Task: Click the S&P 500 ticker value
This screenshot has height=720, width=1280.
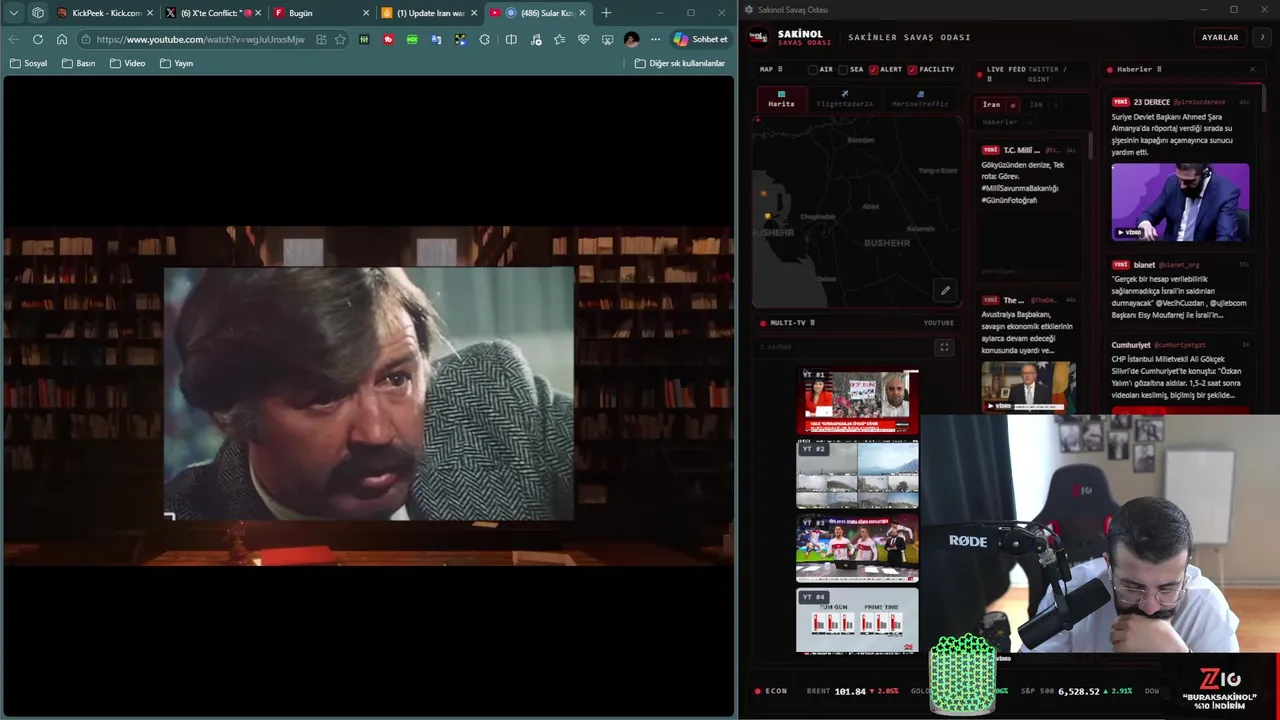Action: click(x=1078, y=691)
